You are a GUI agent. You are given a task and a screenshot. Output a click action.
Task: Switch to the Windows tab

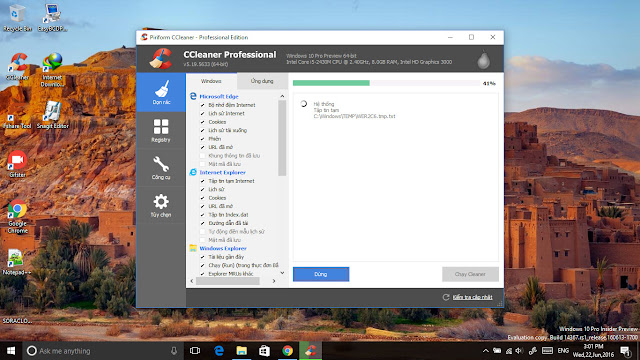click(211, 81)
